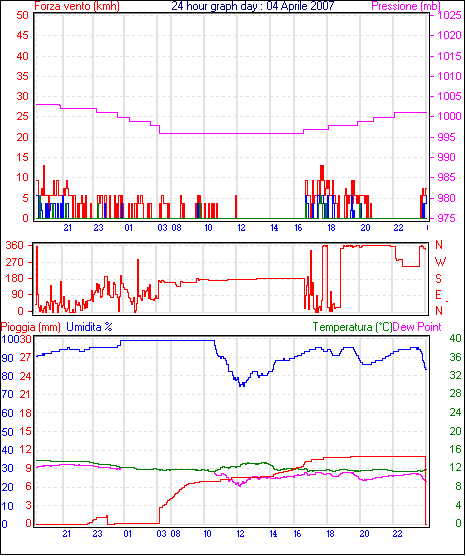Click the '24 hour graph day : 04 Aprile 2007' heading
466x556 pixels.
(x=253, y=6)
